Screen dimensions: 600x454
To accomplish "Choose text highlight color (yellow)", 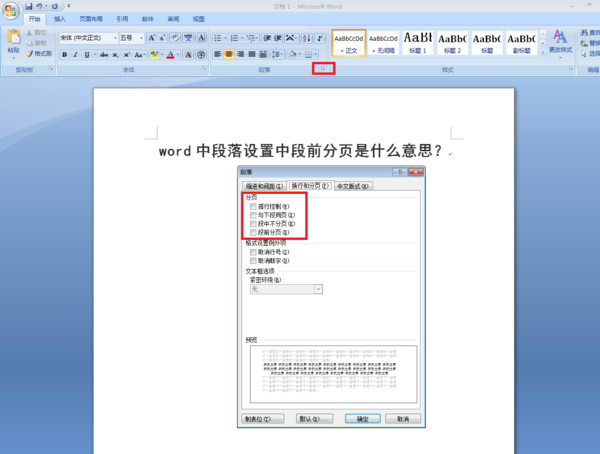I will click(x=154, y=55).
